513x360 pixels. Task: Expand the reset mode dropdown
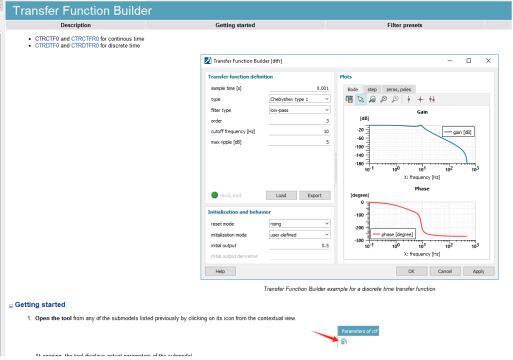(x=300, y=224)
